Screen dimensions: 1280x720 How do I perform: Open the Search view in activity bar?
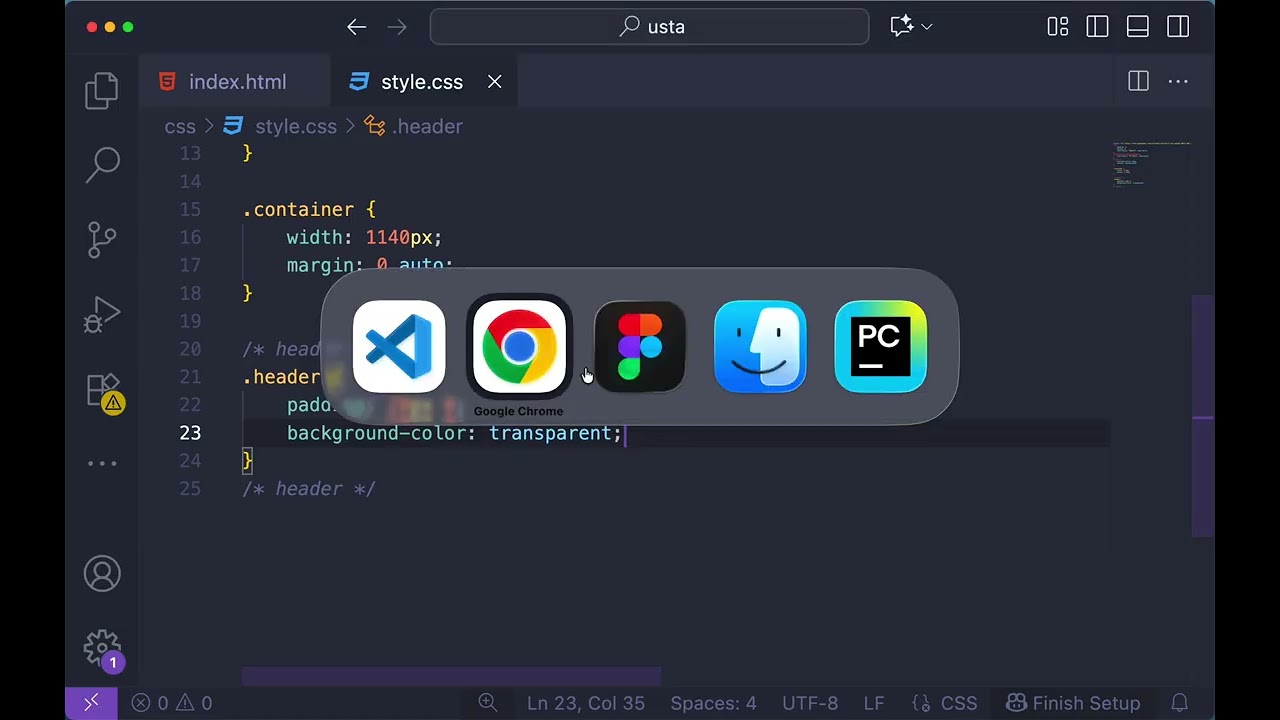(102, 164)
